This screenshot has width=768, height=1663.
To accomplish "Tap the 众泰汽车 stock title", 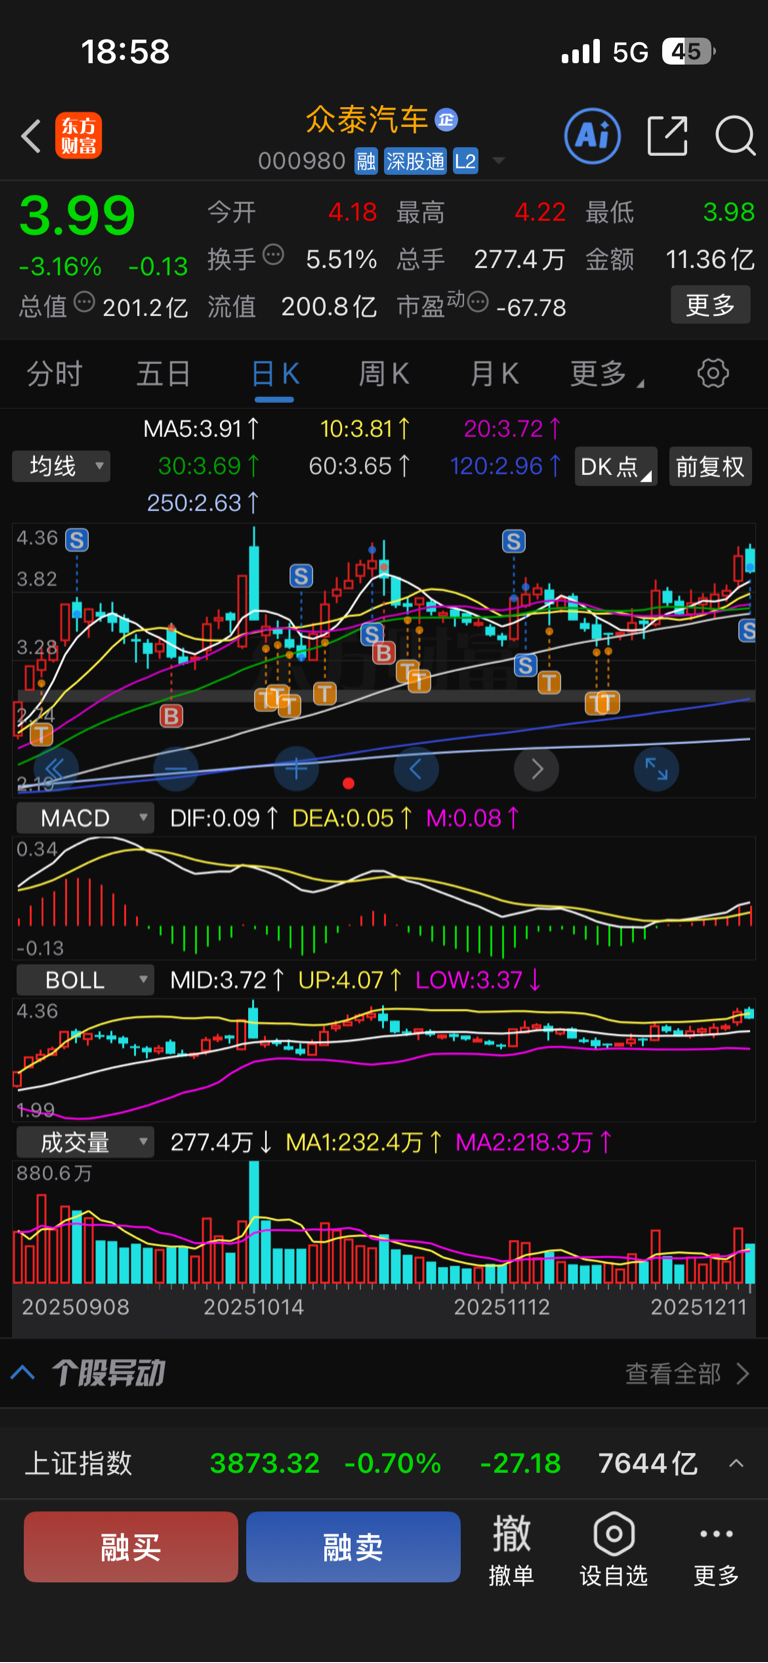I will coord(367,120).
